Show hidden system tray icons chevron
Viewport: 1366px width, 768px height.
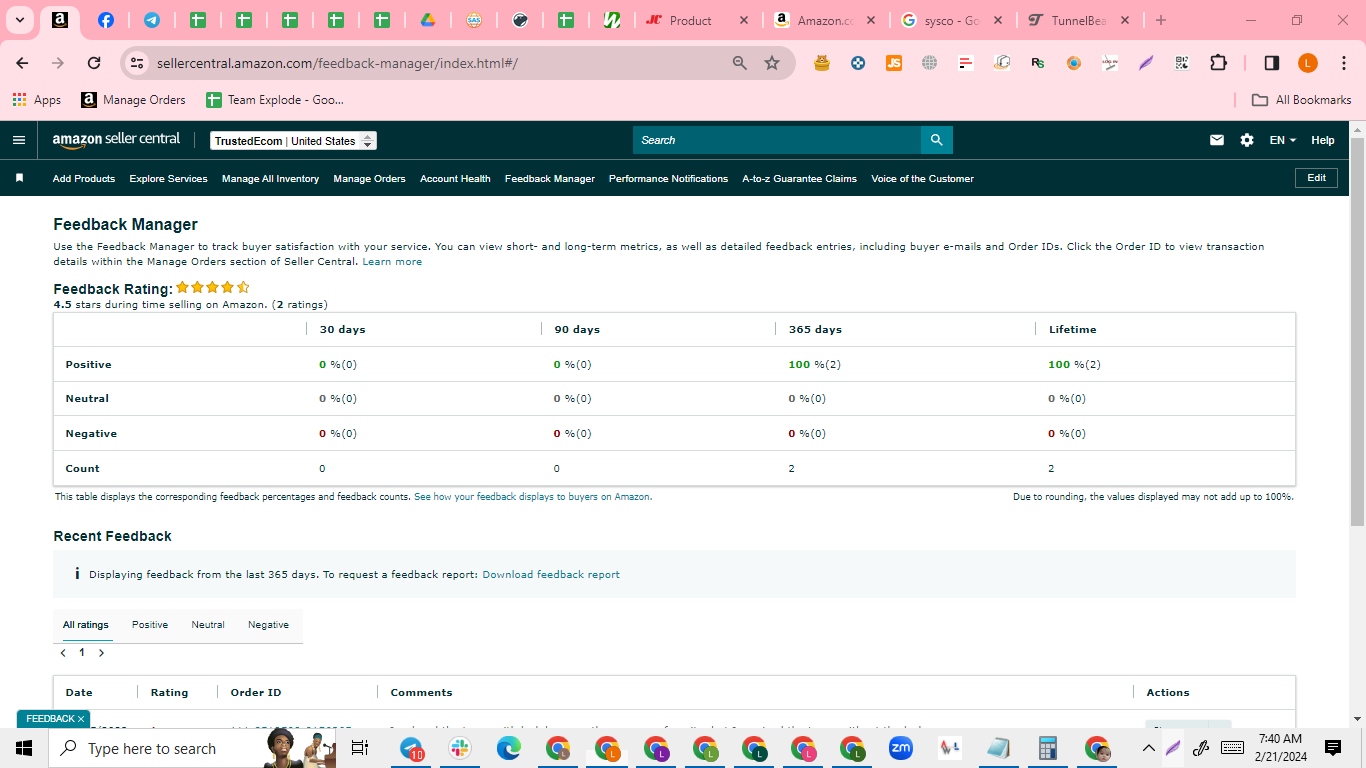1149,748
